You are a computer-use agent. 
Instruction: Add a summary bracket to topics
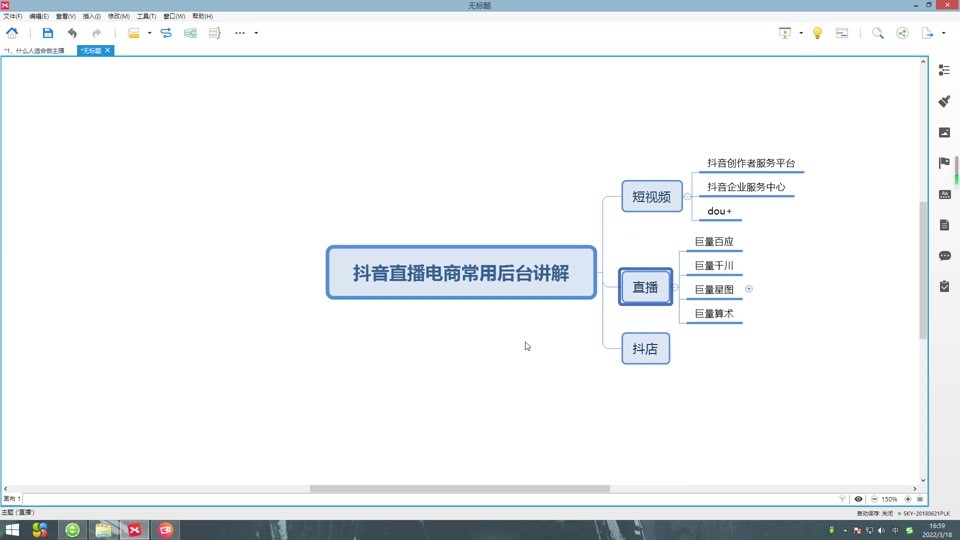[214, 33]
